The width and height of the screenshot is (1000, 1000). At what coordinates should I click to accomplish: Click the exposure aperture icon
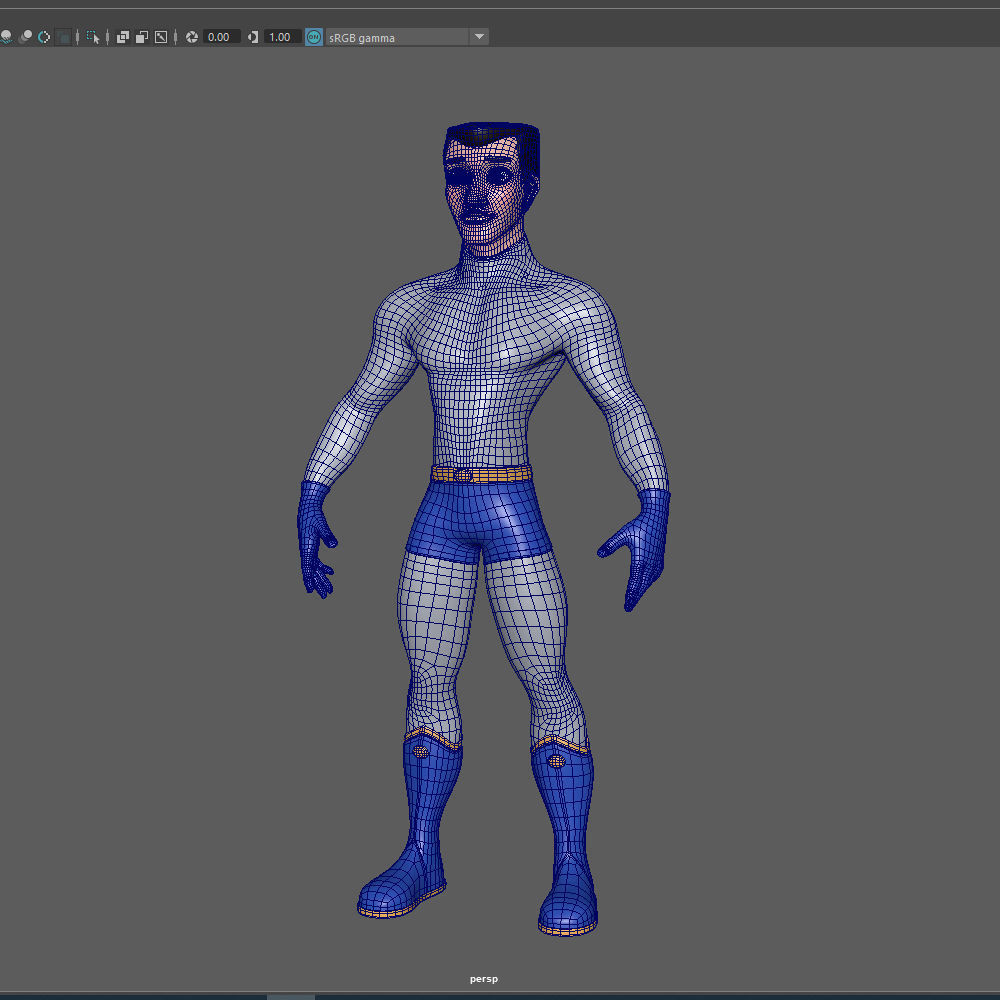click(191, 37)
